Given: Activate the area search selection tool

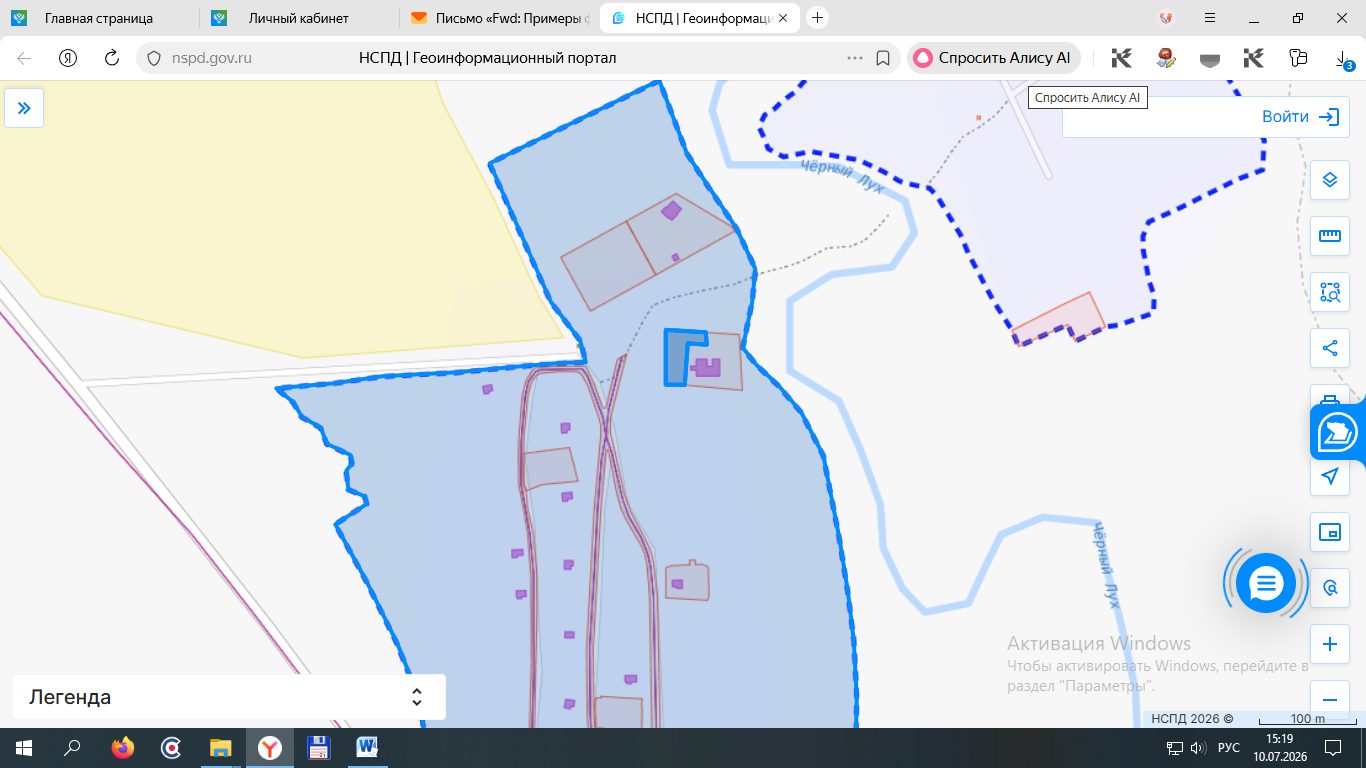Looking at the screenshot, I should pyautogui.click(x=1329, y=292).
